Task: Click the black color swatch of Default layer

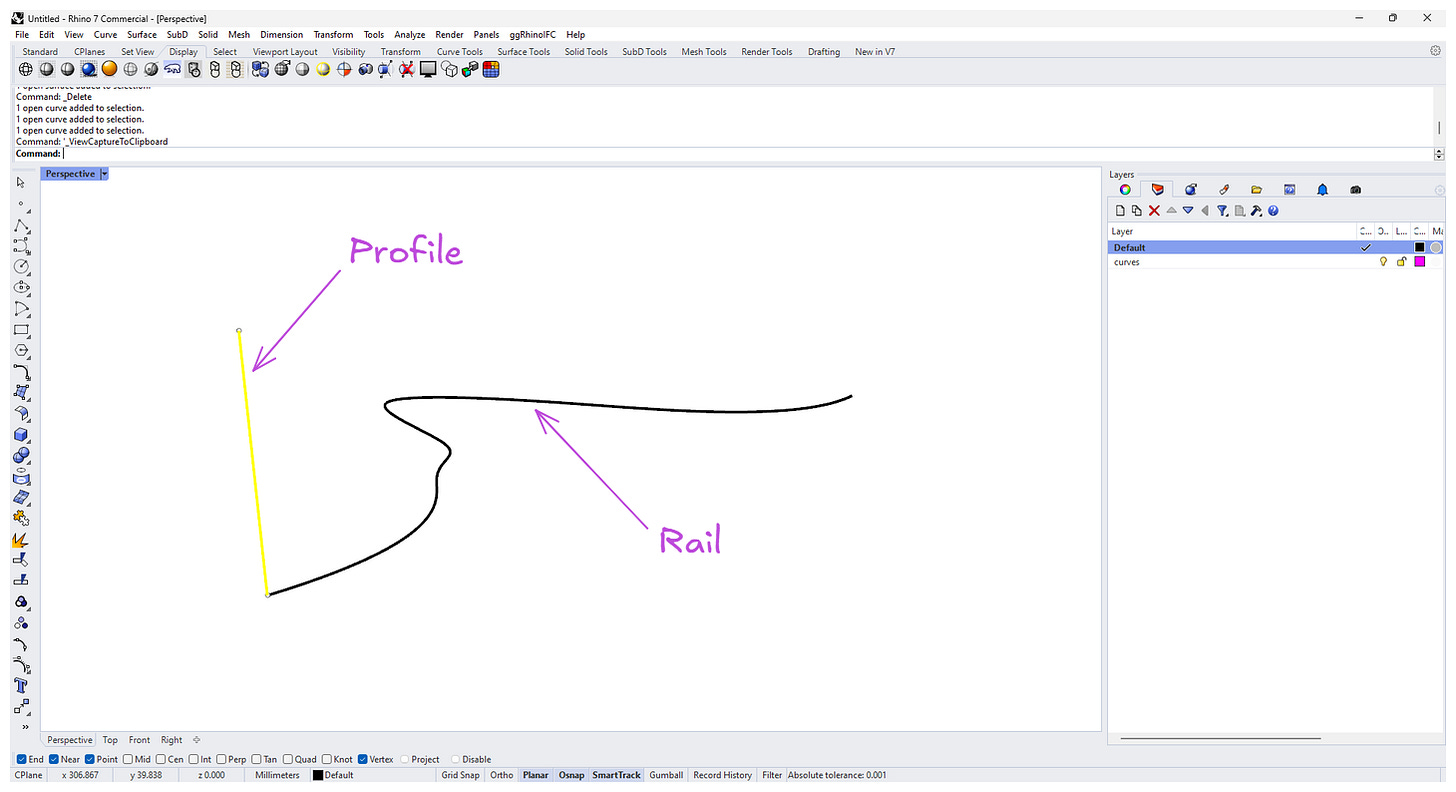Action: click(1419, 248)
